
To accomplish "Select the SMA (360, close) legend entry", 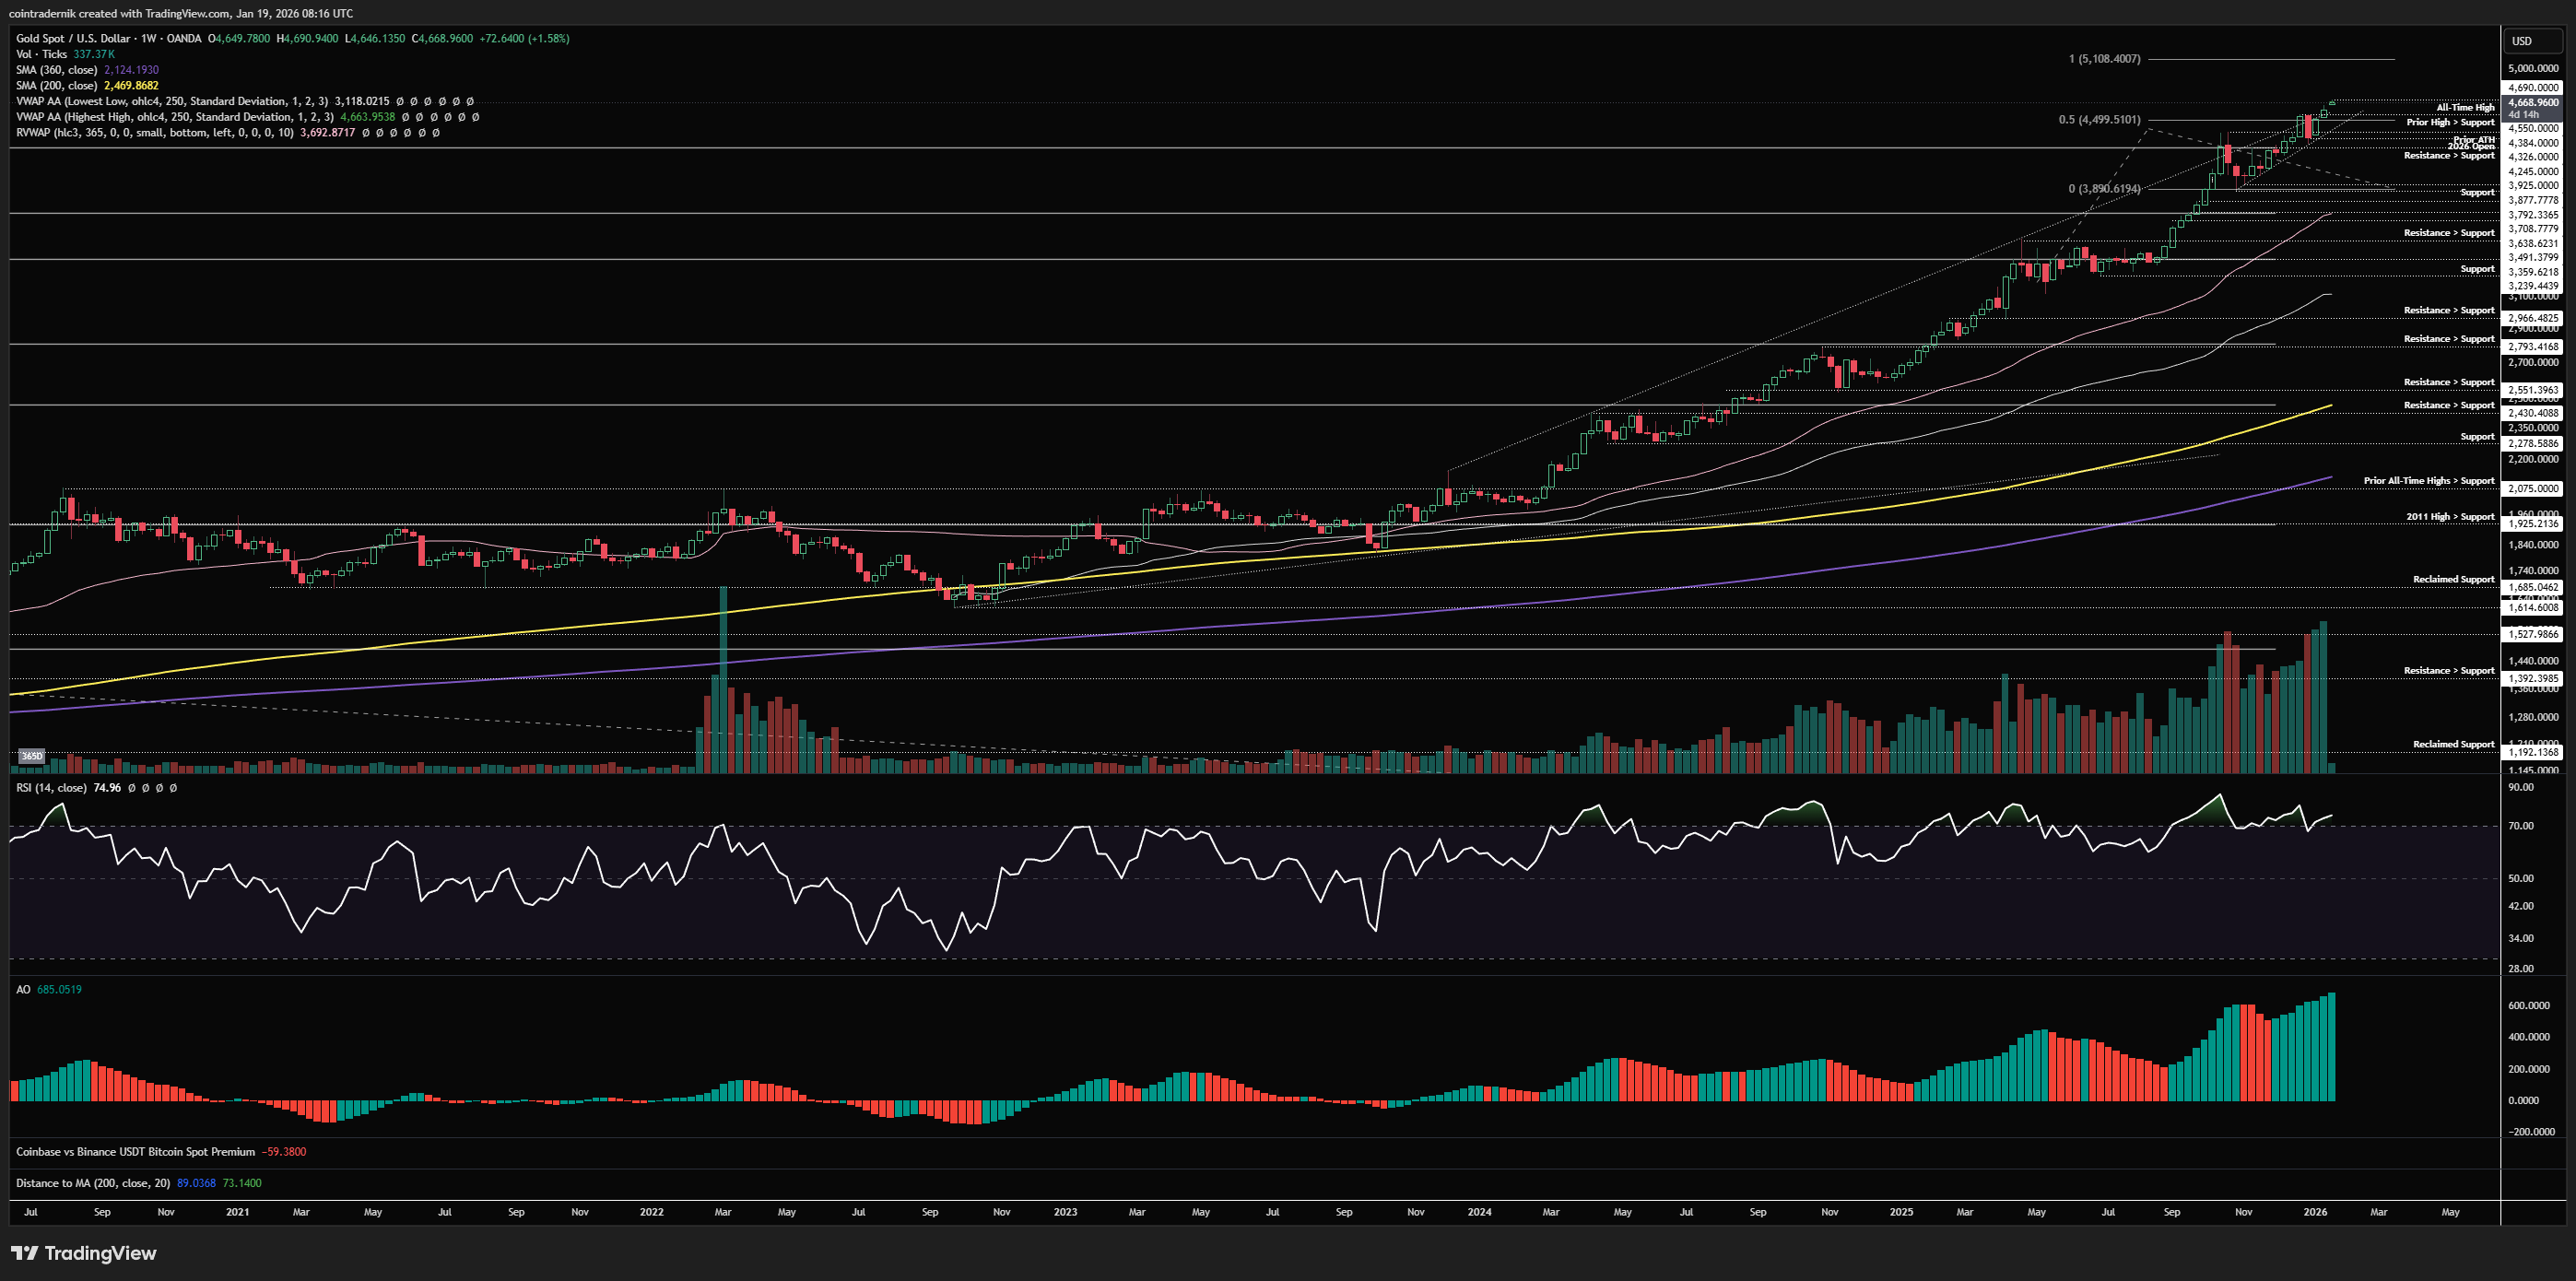I will coord(57,70).
